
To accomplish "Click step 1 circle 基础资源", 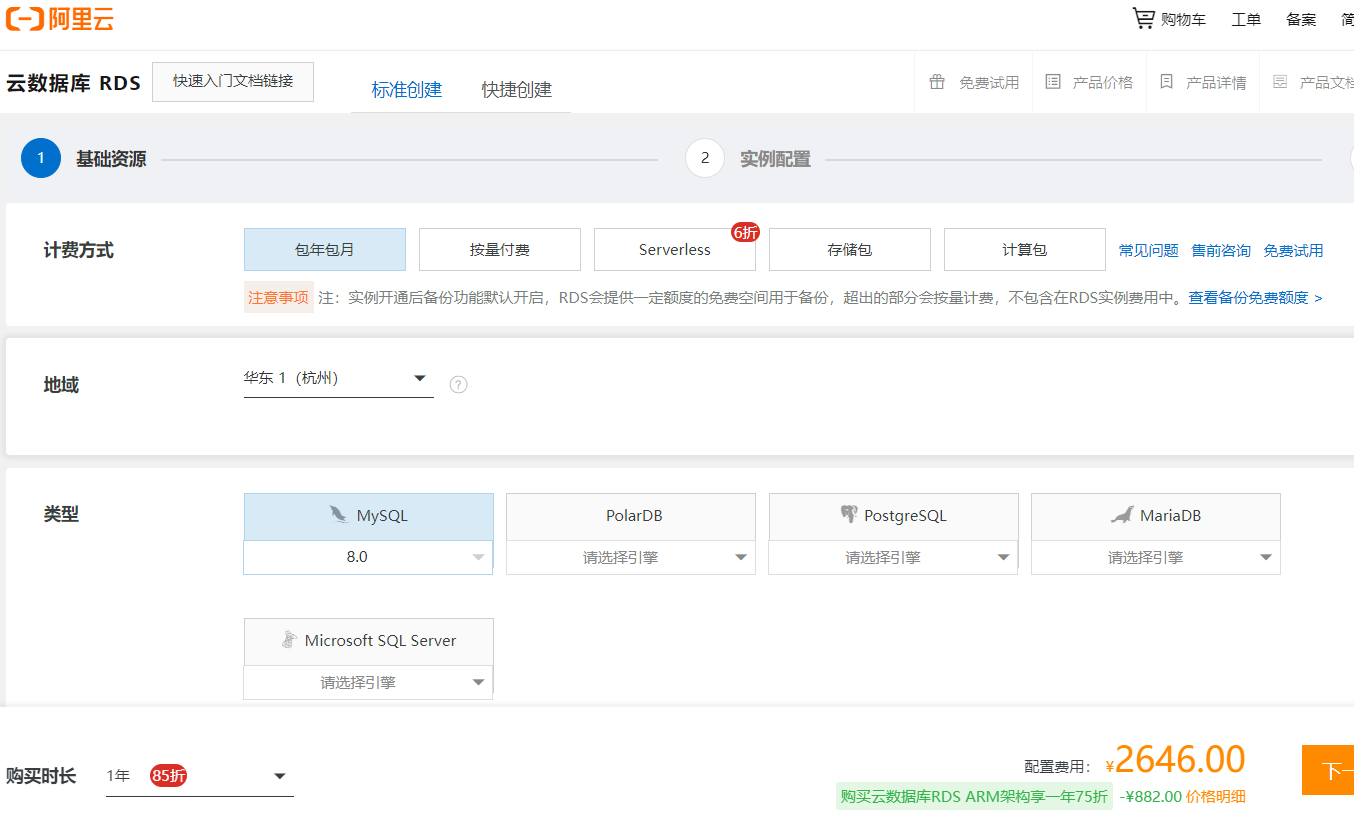I will tap(41, 158).
